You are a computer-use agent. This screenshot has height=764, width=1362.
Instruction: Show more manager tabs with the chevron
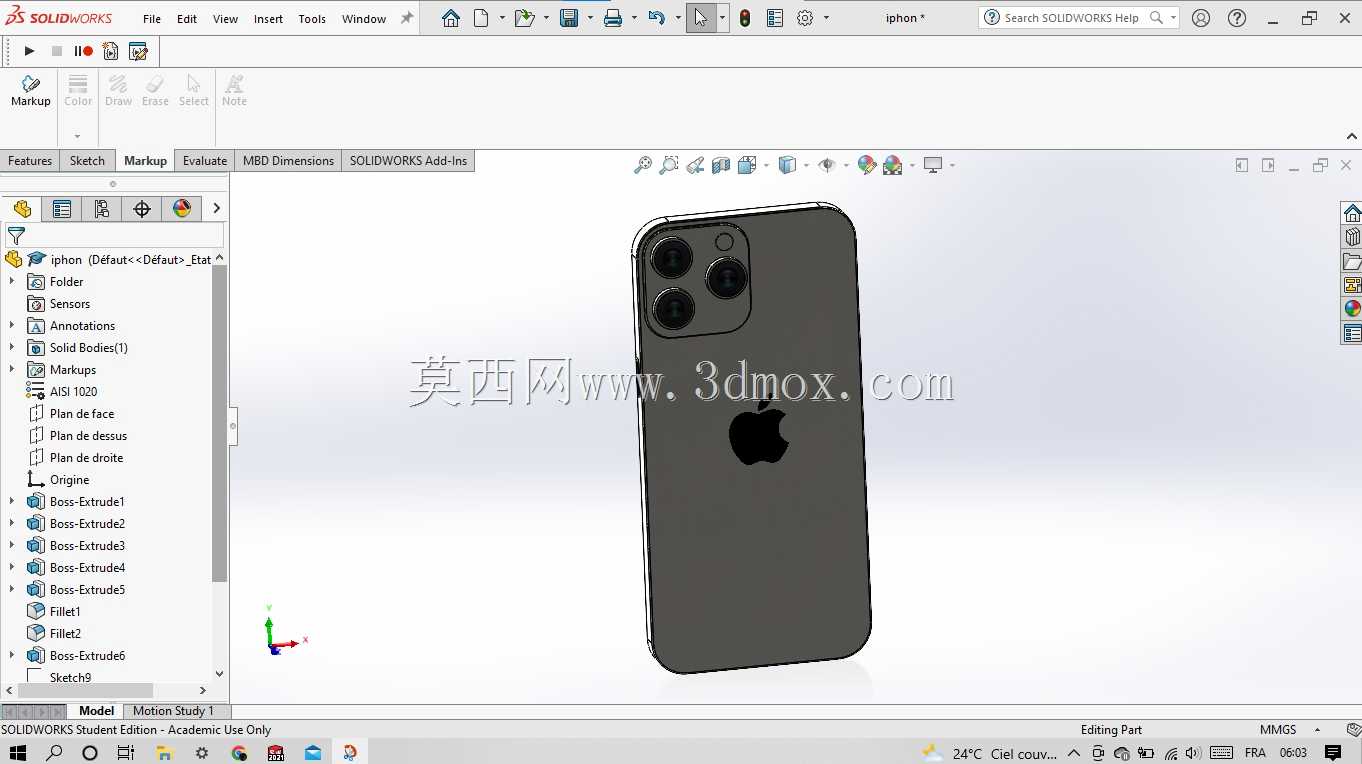[216, 208]
